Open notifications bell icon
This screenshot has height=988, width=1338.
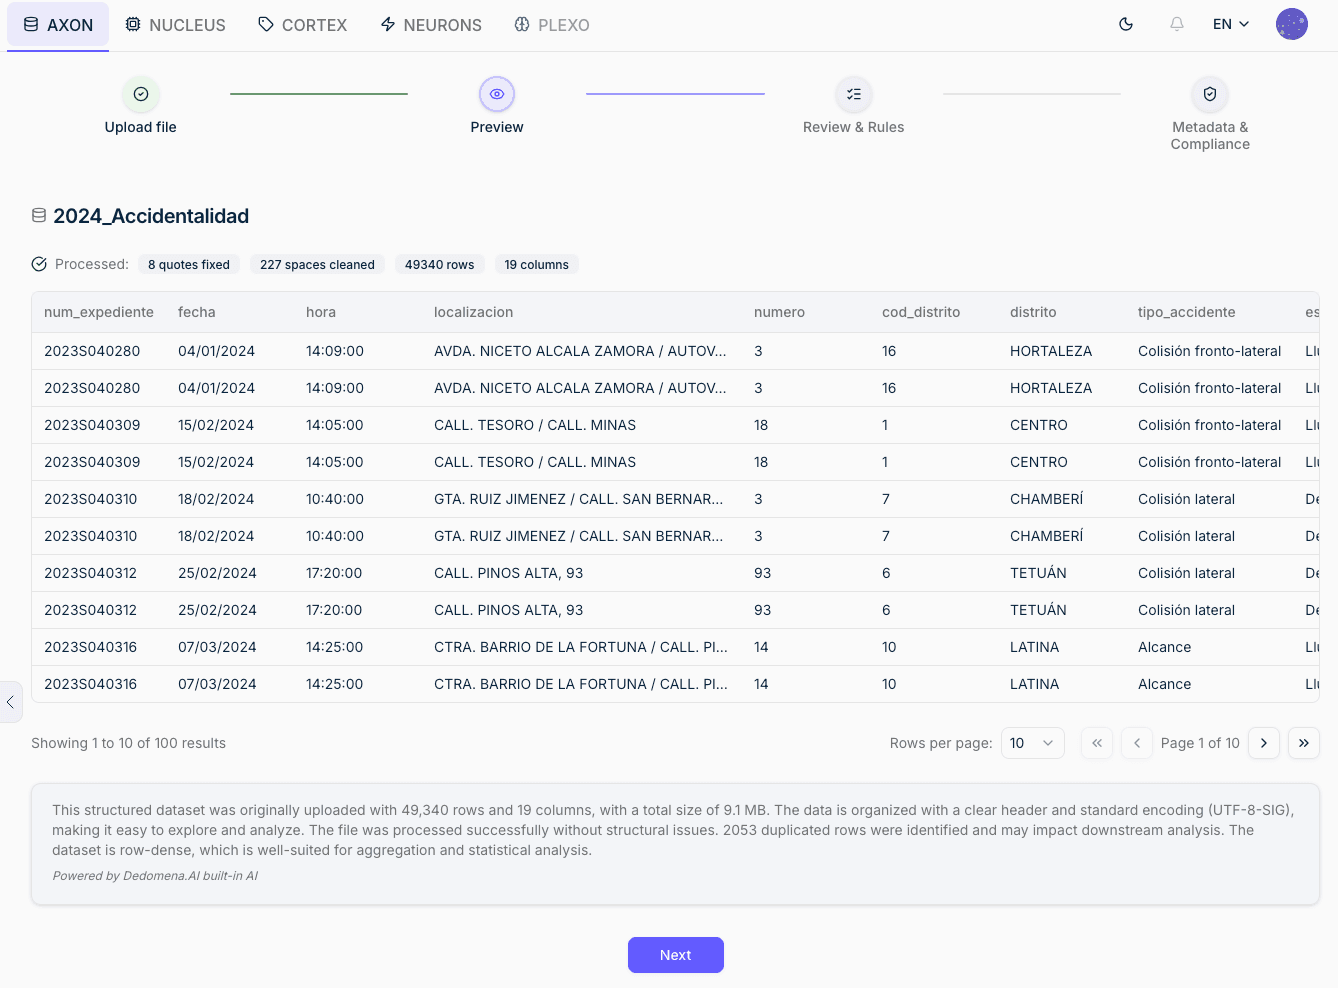tap(1177, 24)
